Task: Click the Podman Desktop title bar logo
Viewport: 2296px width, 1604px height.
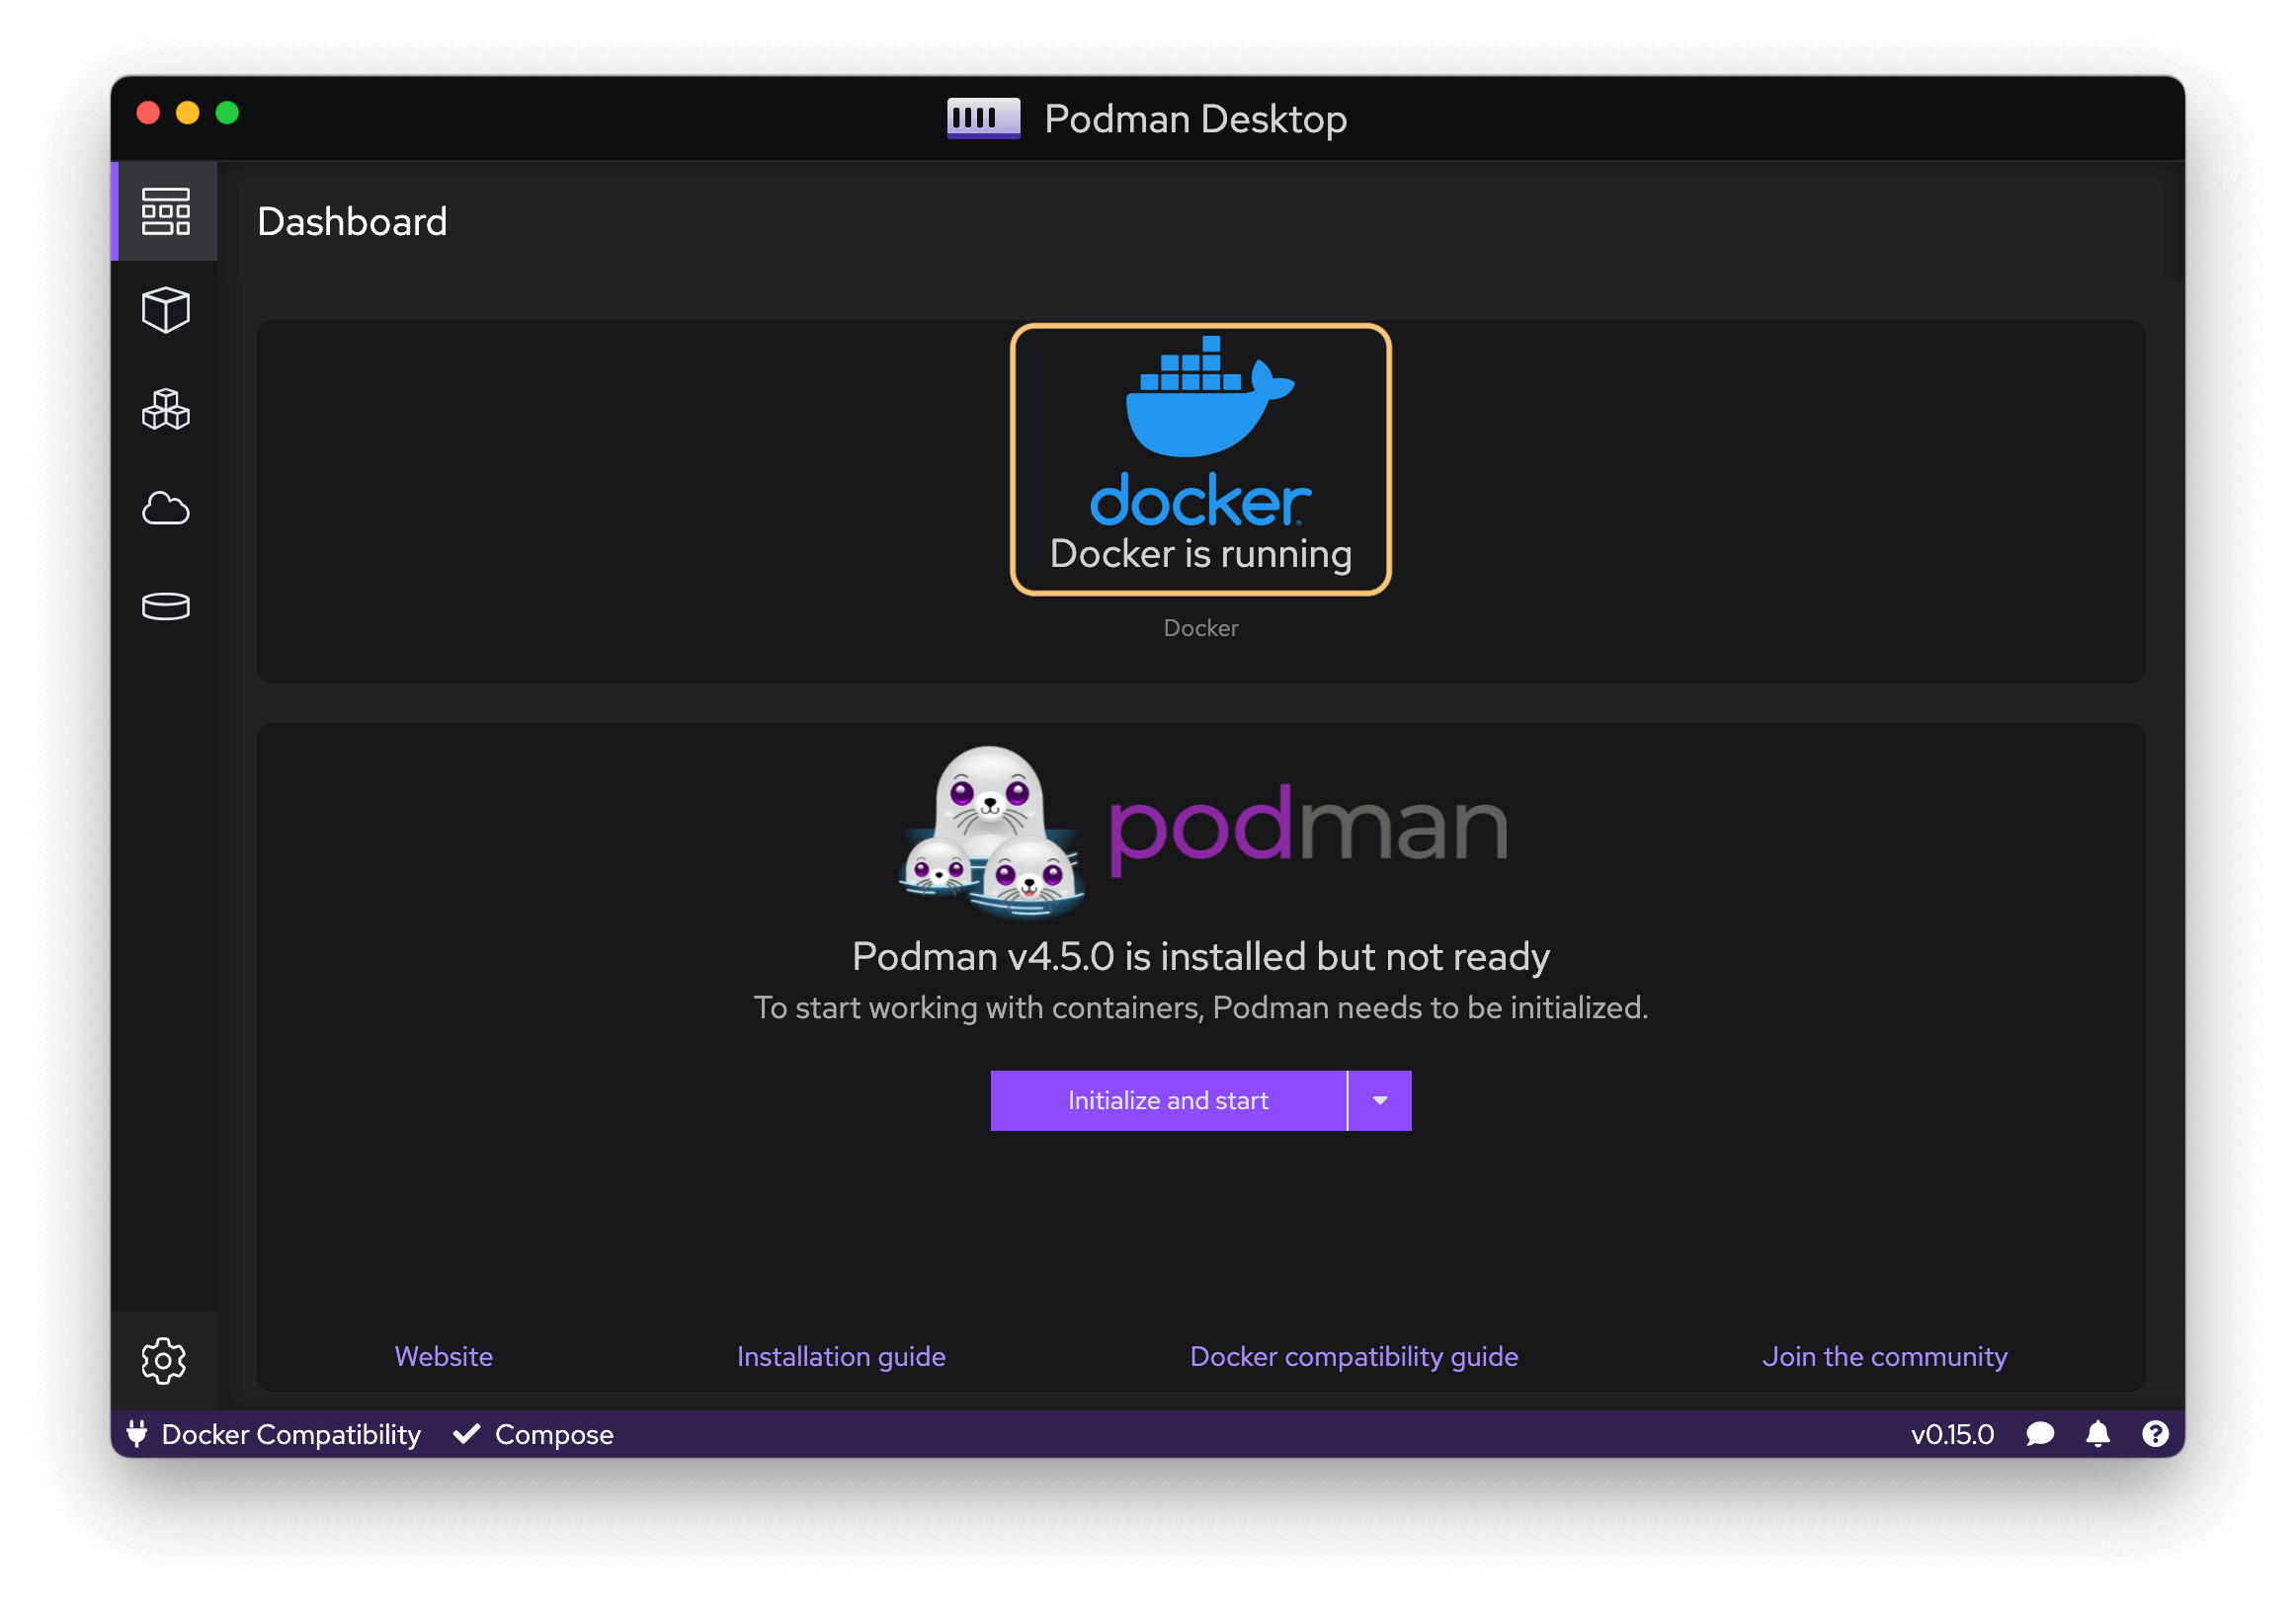Action: 983,118
